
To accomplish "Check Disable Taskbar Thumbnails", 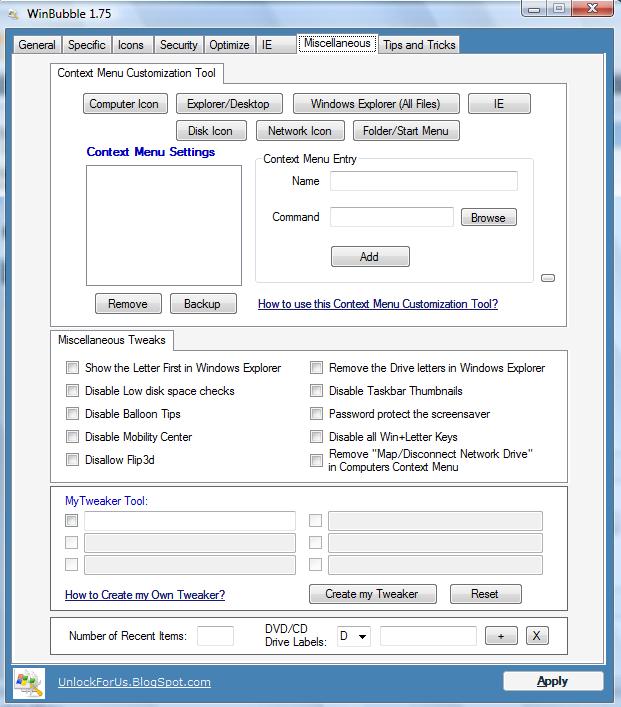I will point(317,390).
